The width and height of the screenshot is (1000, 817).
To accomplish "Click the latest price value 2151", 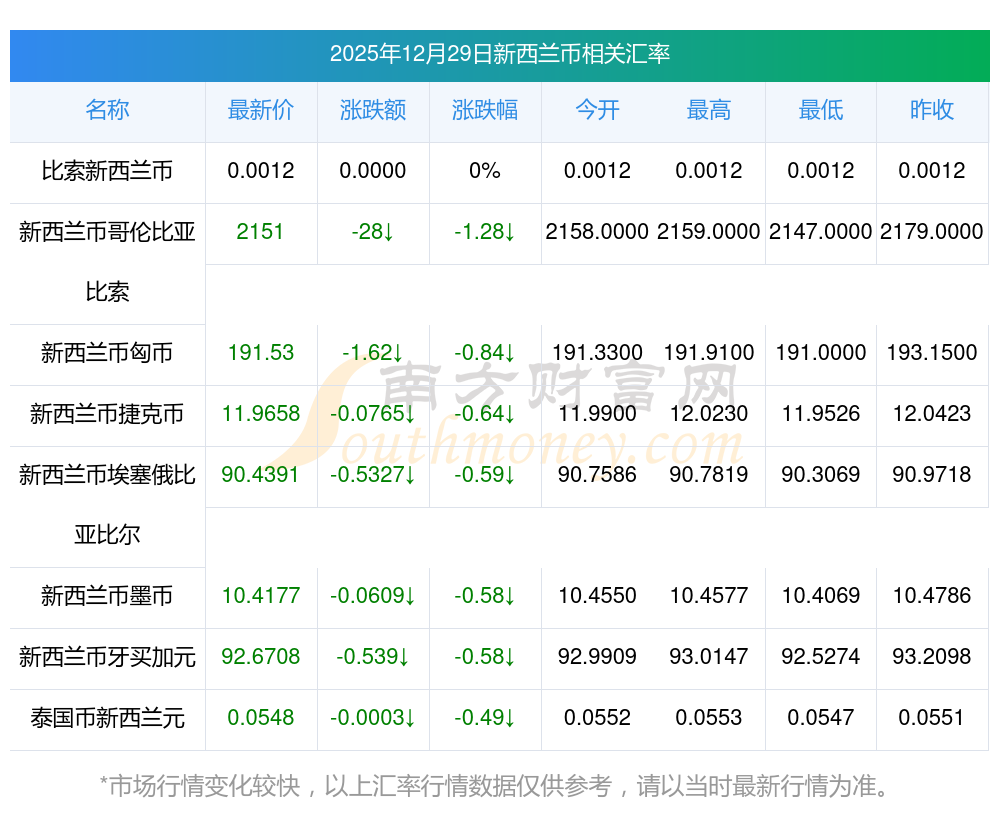I will click(x=261, y=232).
